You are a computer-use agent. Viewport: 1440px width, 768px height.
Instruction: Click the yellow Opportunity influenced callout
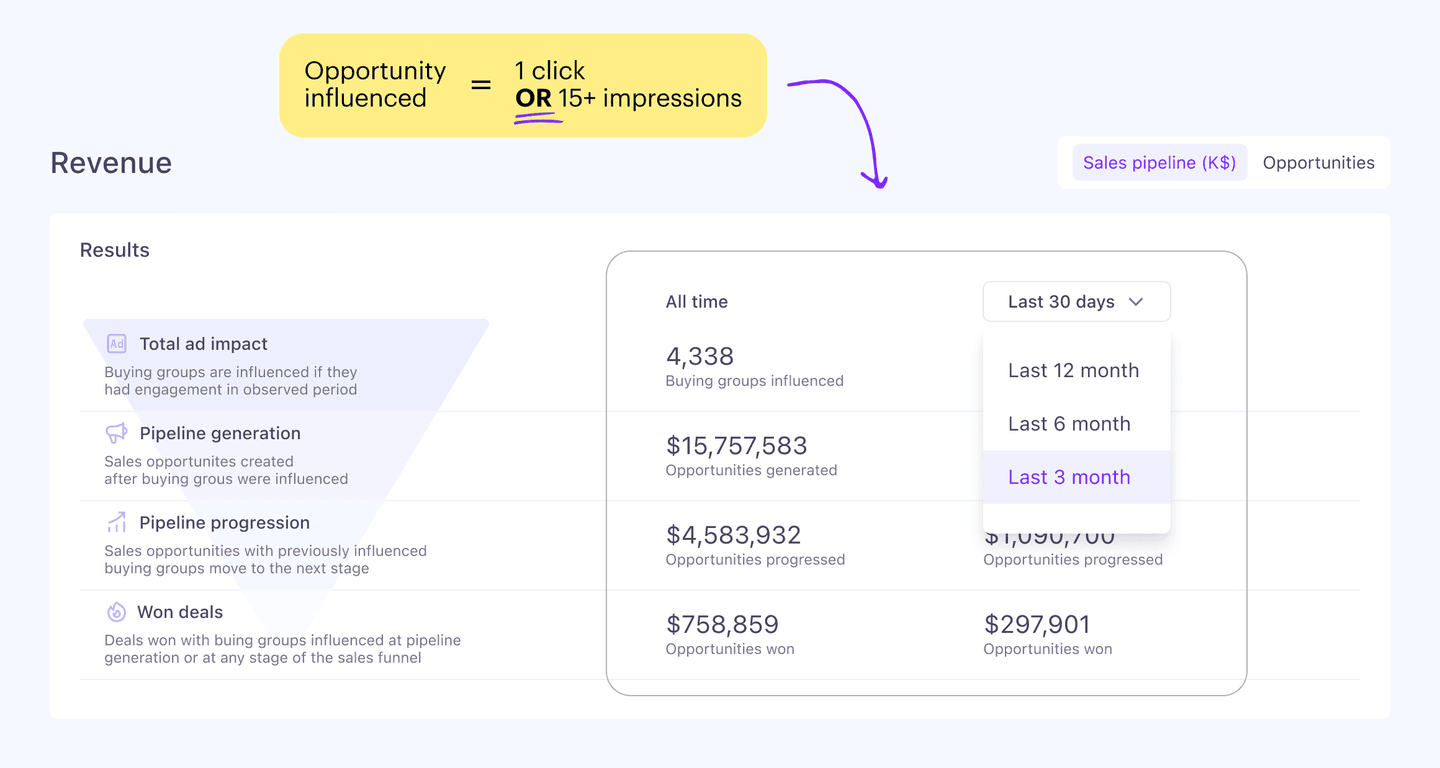pyautogui.click(x=523, y=85)
